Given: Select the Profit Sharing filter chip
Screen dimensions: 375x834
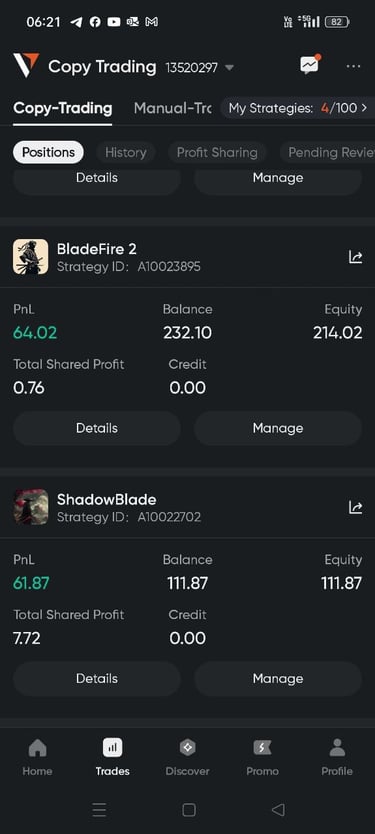Looking at the screenshot, I should [217, 153].
